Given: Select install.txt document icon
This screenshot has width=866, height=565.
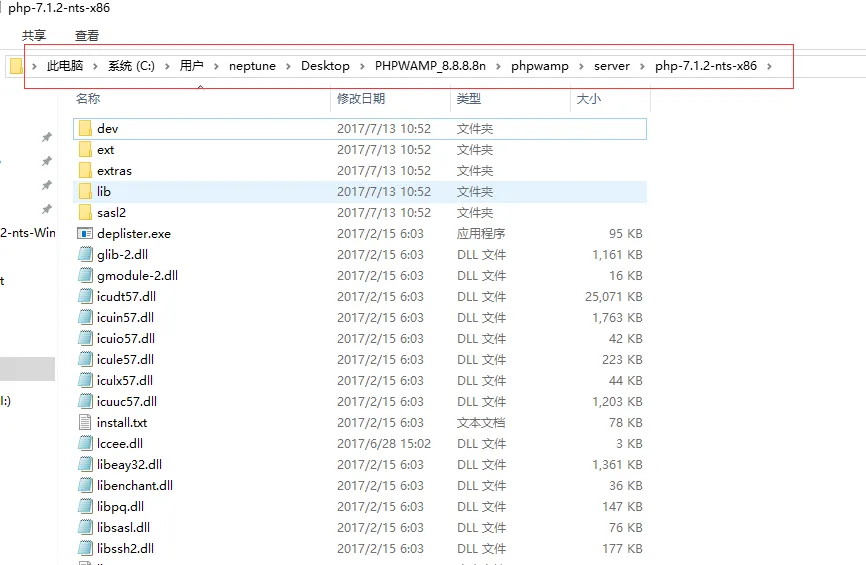Looking at the screenshot, I should pos(85,423).
